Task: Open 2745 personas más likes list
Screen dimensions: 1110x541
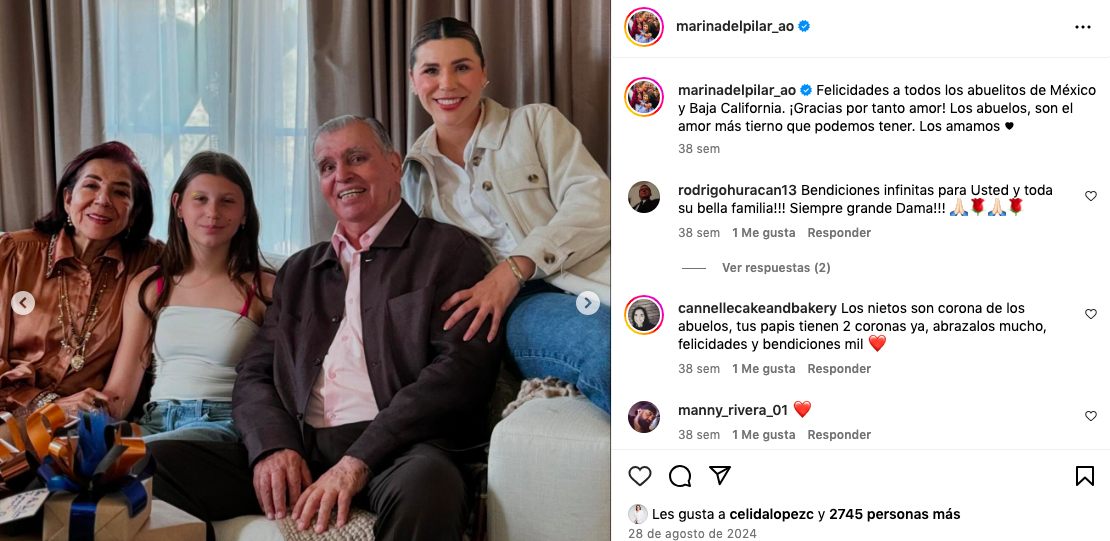Action: 895,514
